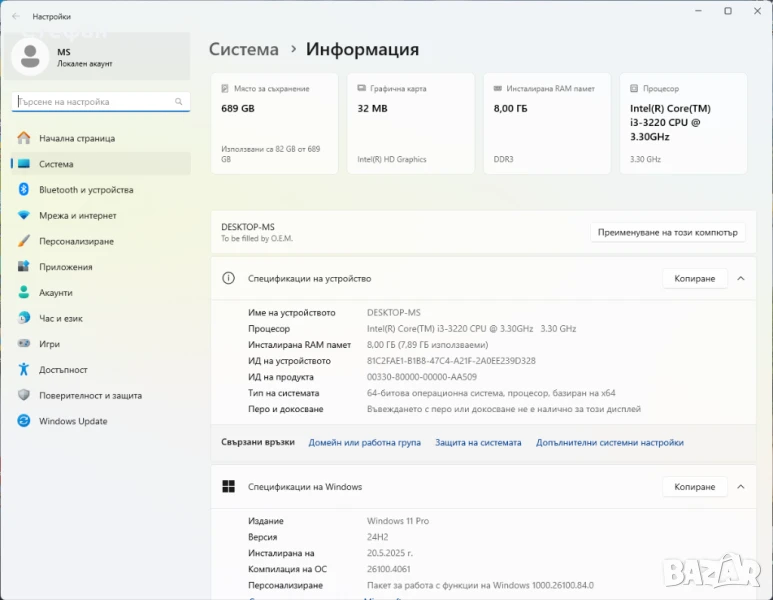Open Bluetooth и устройства settings
The height and width of the screenshot is (600, 773).
[85, 190]
